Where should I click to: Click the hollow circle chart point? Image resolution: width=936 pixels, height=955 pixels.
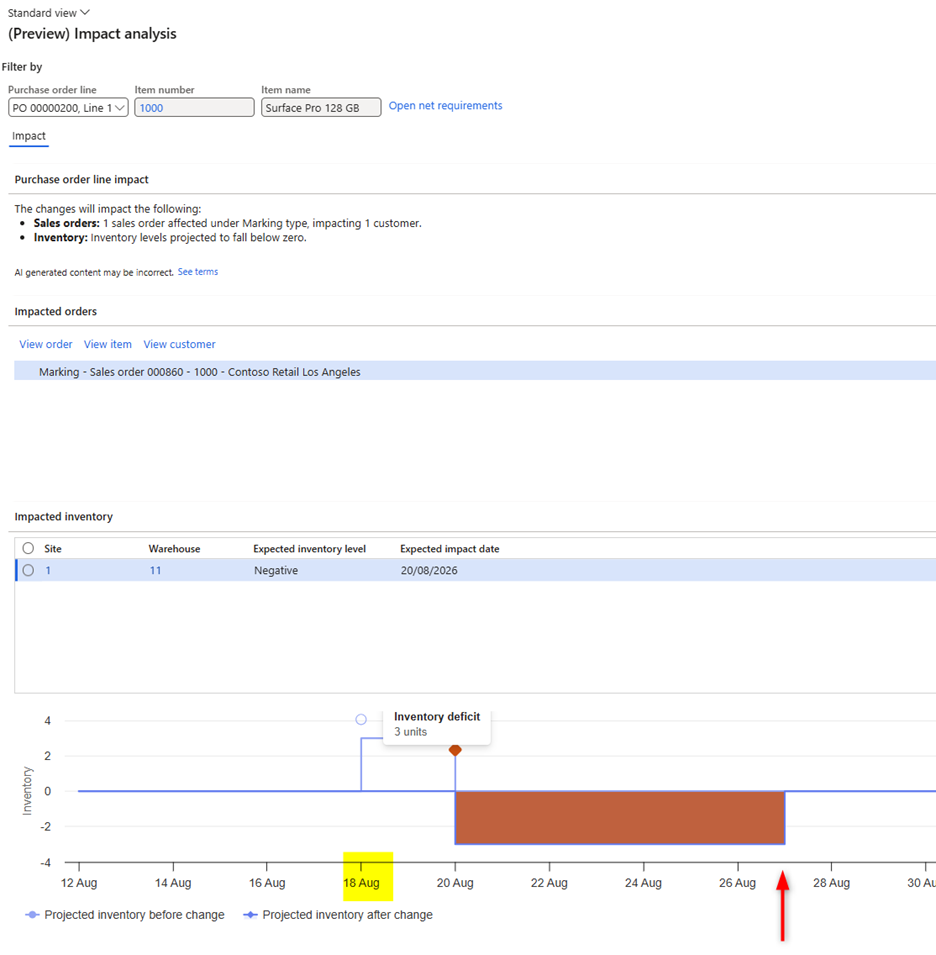(x=361, y=719)
